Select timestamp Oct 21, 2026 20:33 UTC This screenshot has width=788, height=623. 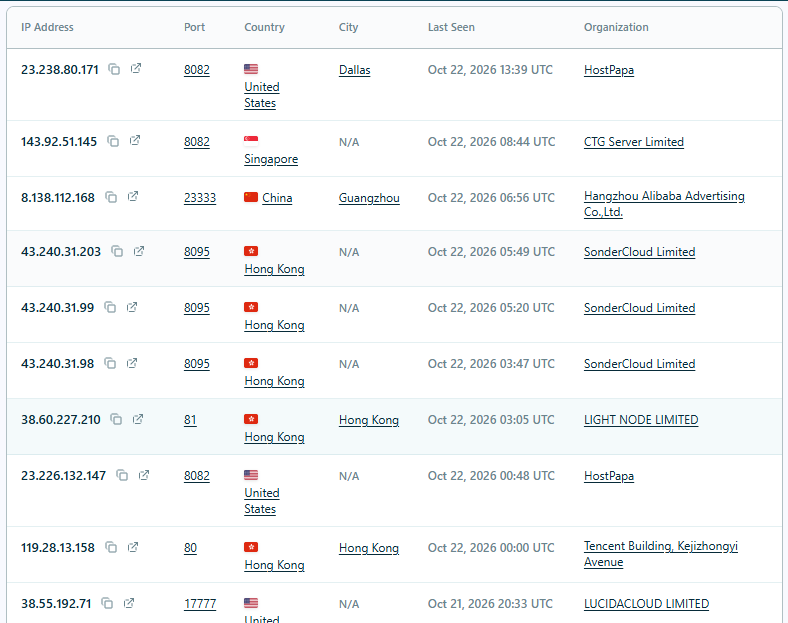[x=490, y=604]
